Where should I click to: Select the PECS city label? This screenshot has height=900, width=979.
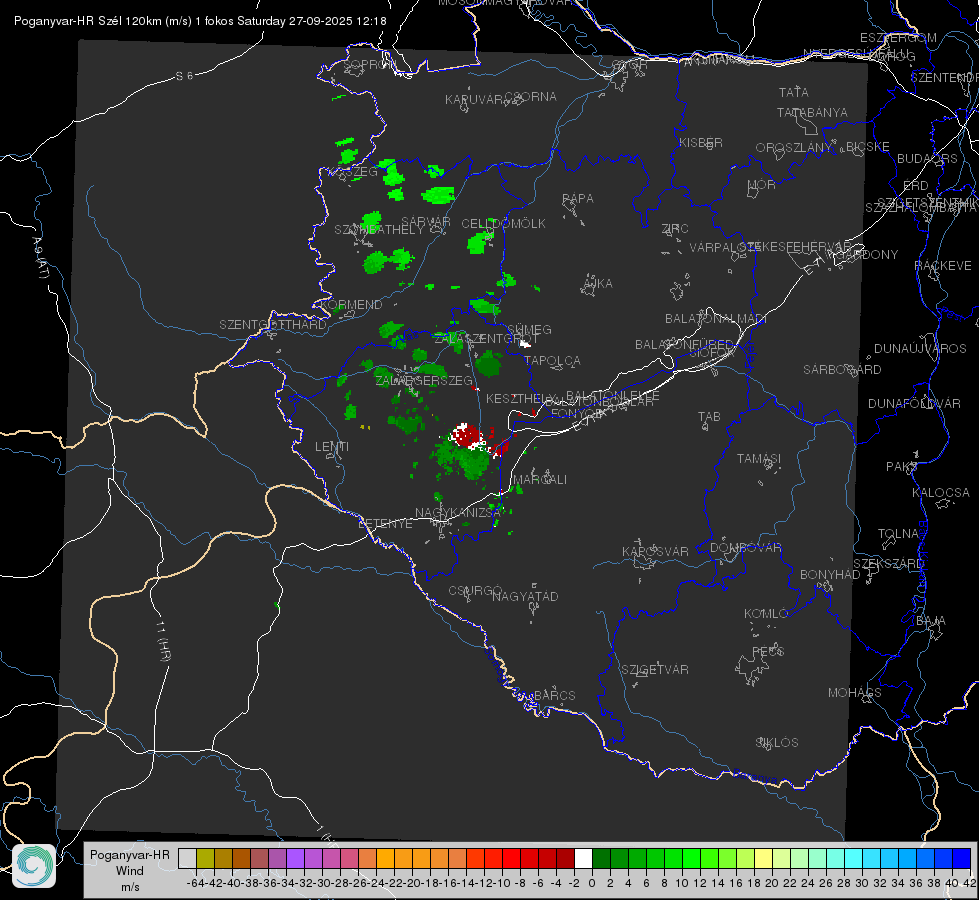(x=768, y=651)
